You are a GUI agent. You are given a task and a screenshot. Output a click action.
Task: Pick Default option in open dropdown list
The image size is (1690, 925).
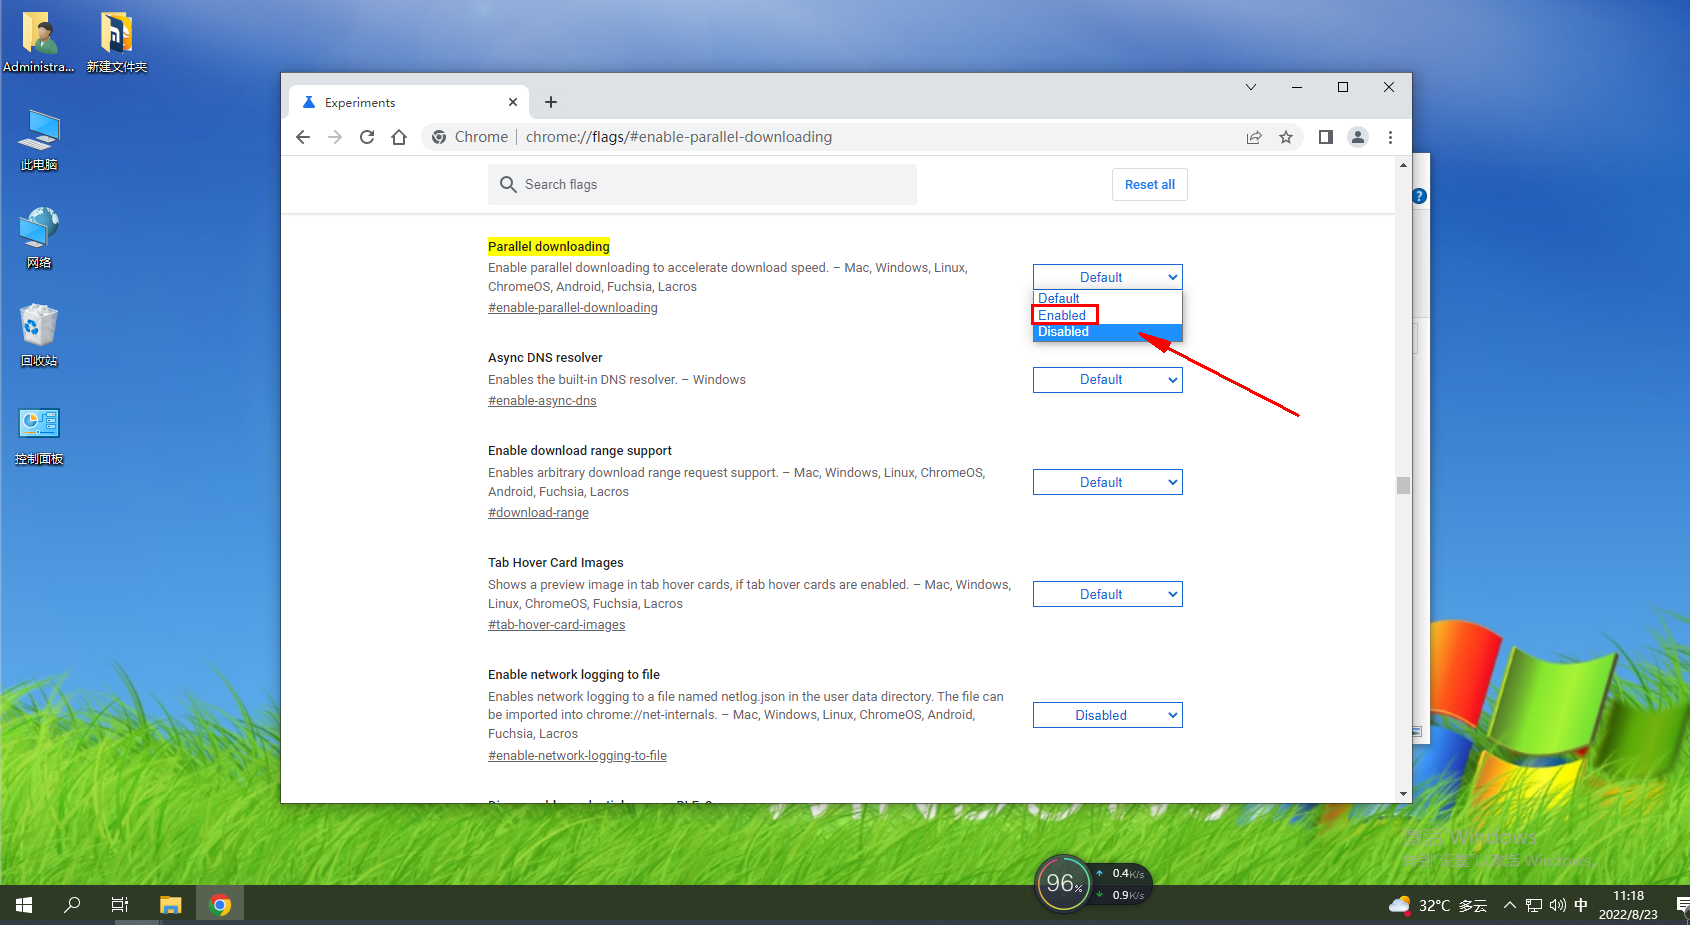[x=1059, y=298]
